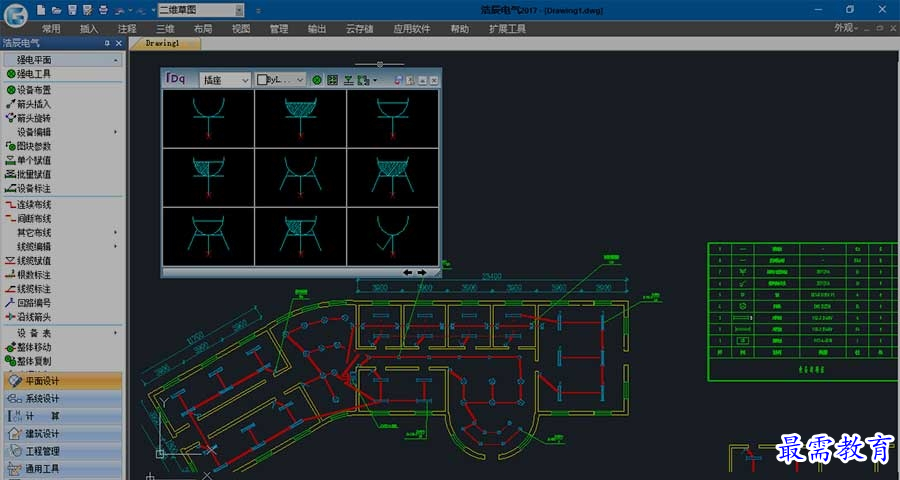900x480 pixels.
Task: Launch the 设备布置 tool
Action: click(x=28, y=90)
